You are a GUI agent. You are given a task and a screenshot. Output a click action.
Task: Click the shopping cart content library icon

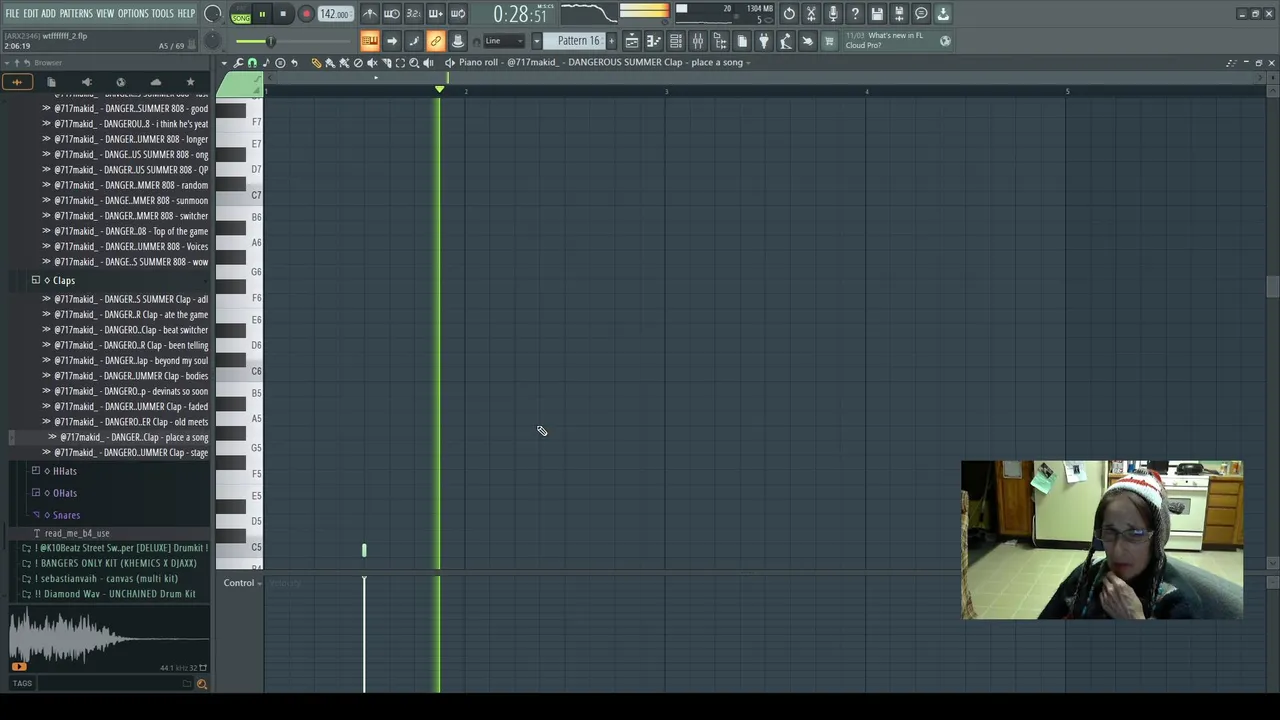point(828,41)
